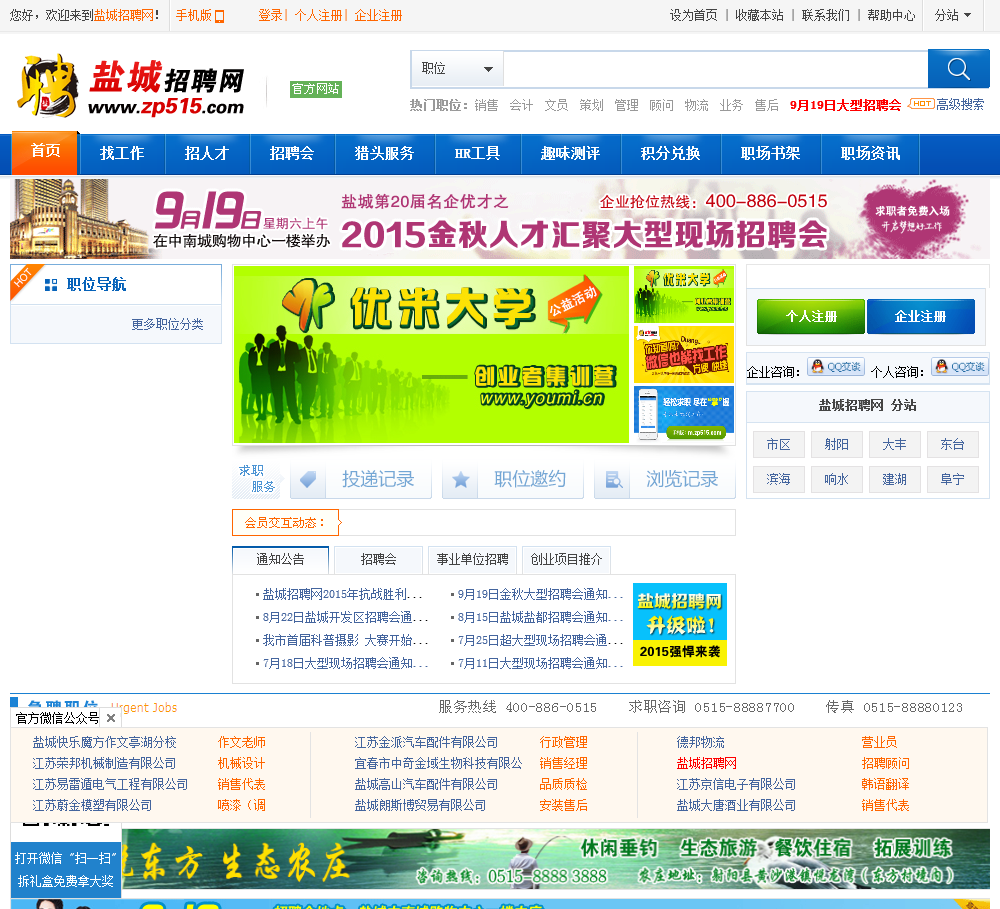This screenshot has height=909, width=1000.
Task: Open the 职位 search type dropdown
Action: click(457, 69)
